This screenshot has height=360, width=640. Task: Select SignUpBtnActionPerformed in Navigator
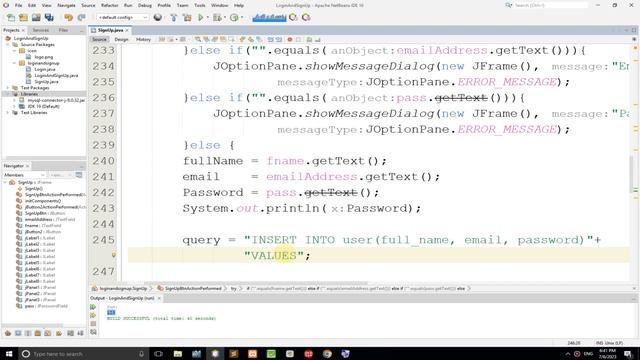coord(55,195)
